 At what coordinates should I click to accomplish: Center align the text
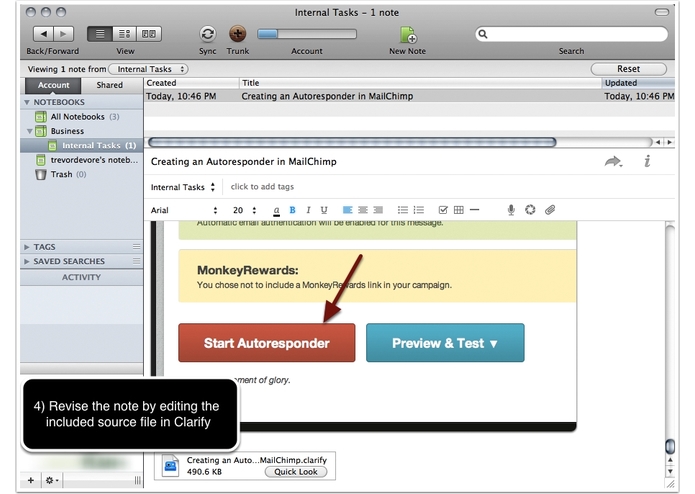point(363,210)
